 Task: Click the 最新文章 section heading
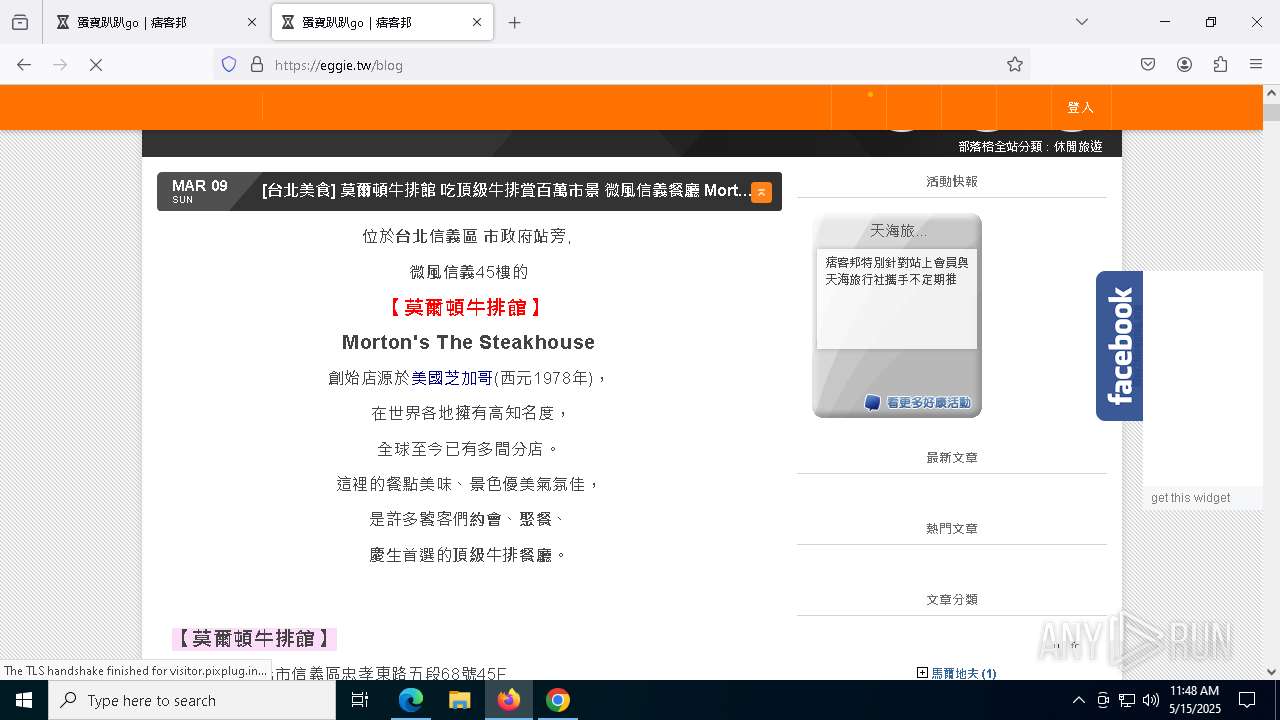click(x=951, y=457)
